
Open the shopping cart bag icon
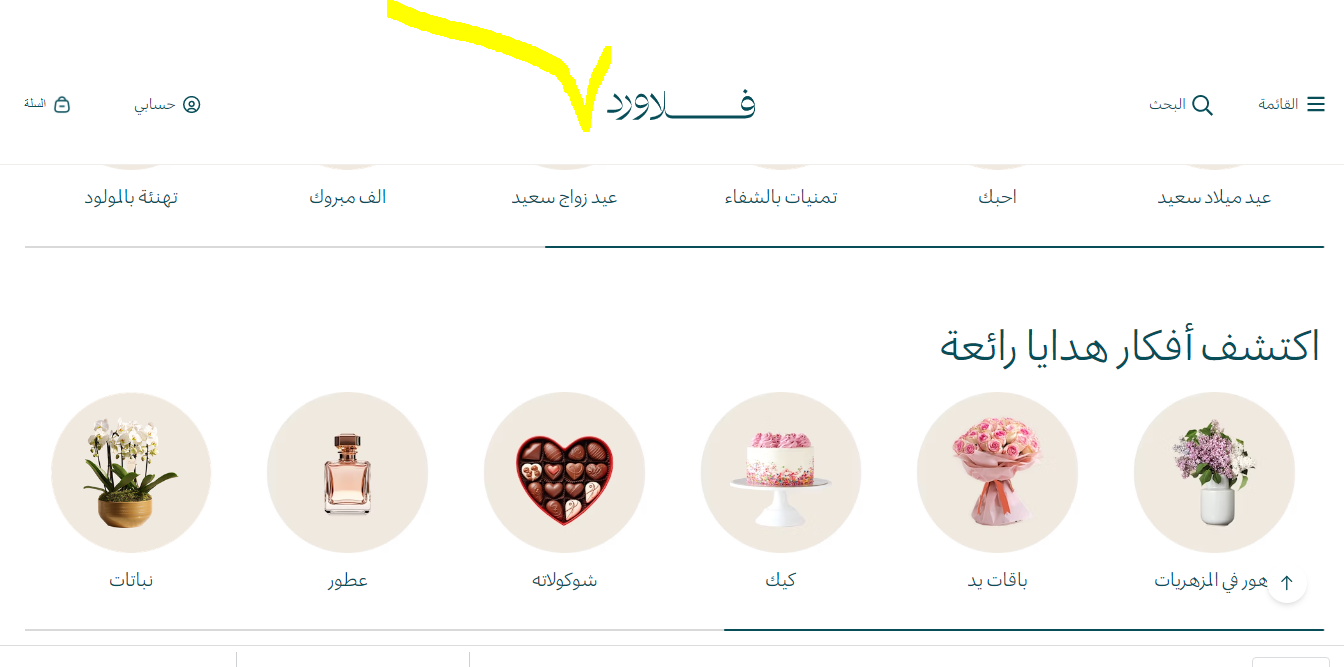pos(62,104)
